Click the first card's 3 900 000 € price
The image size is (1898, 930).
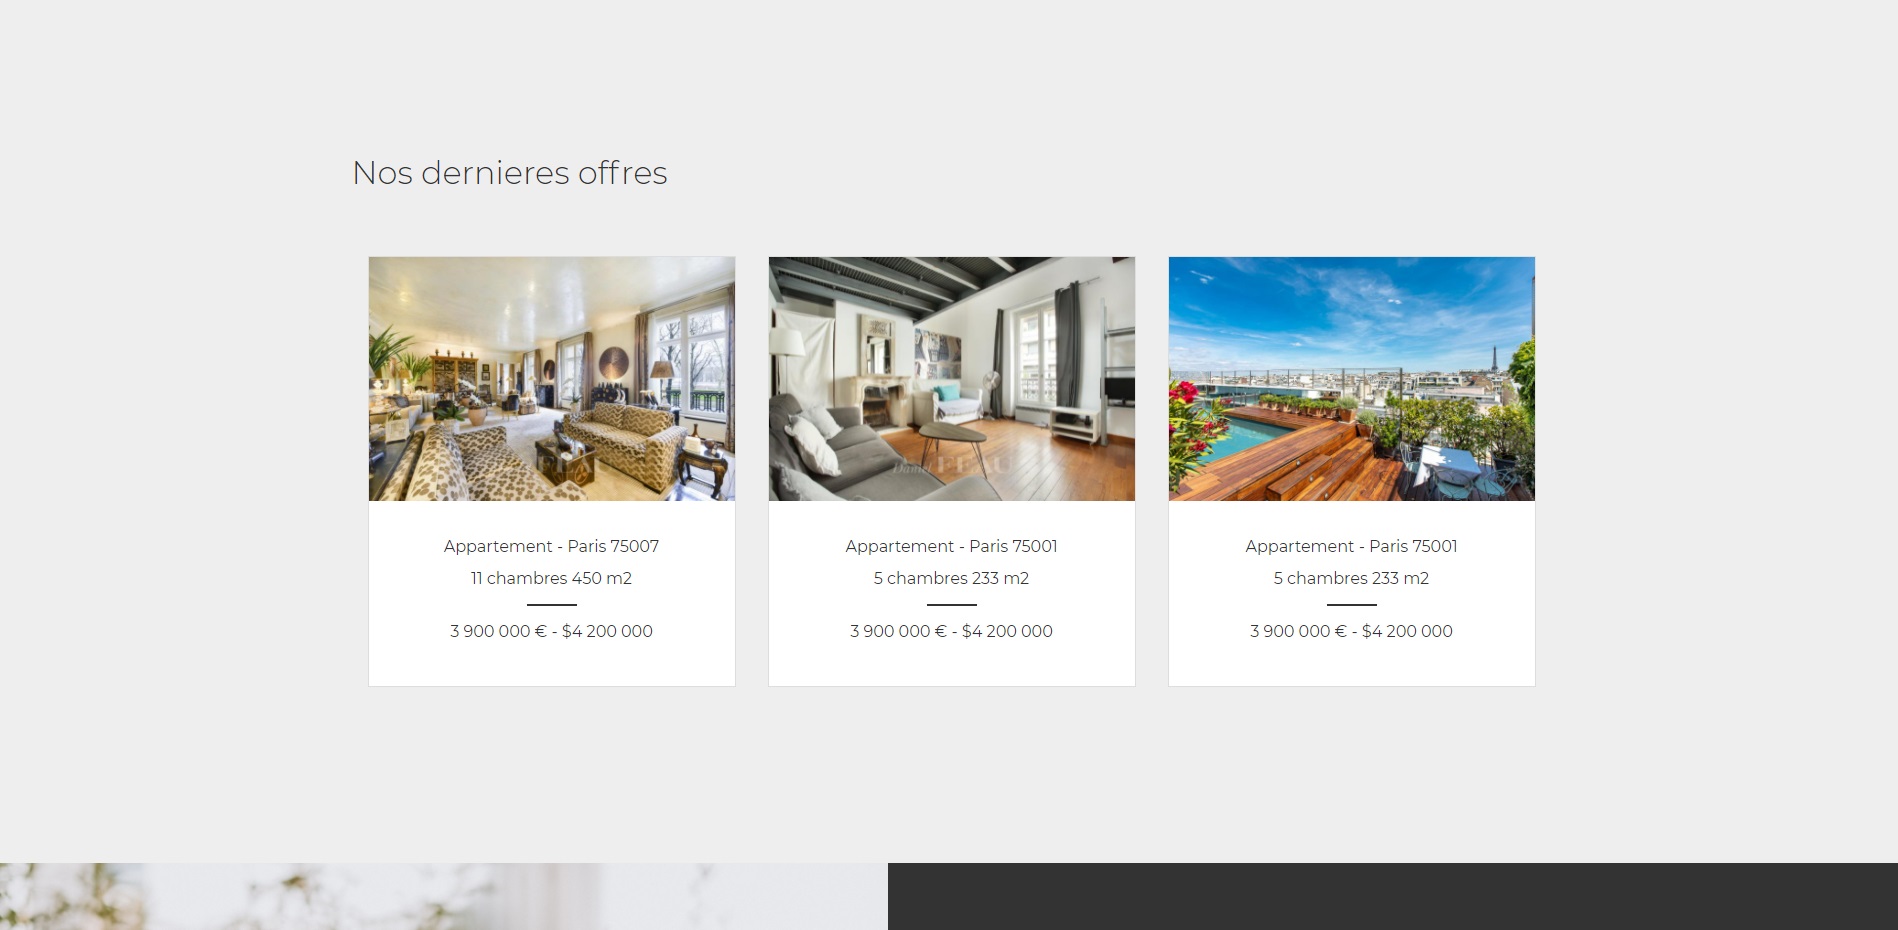coord(498,631)
